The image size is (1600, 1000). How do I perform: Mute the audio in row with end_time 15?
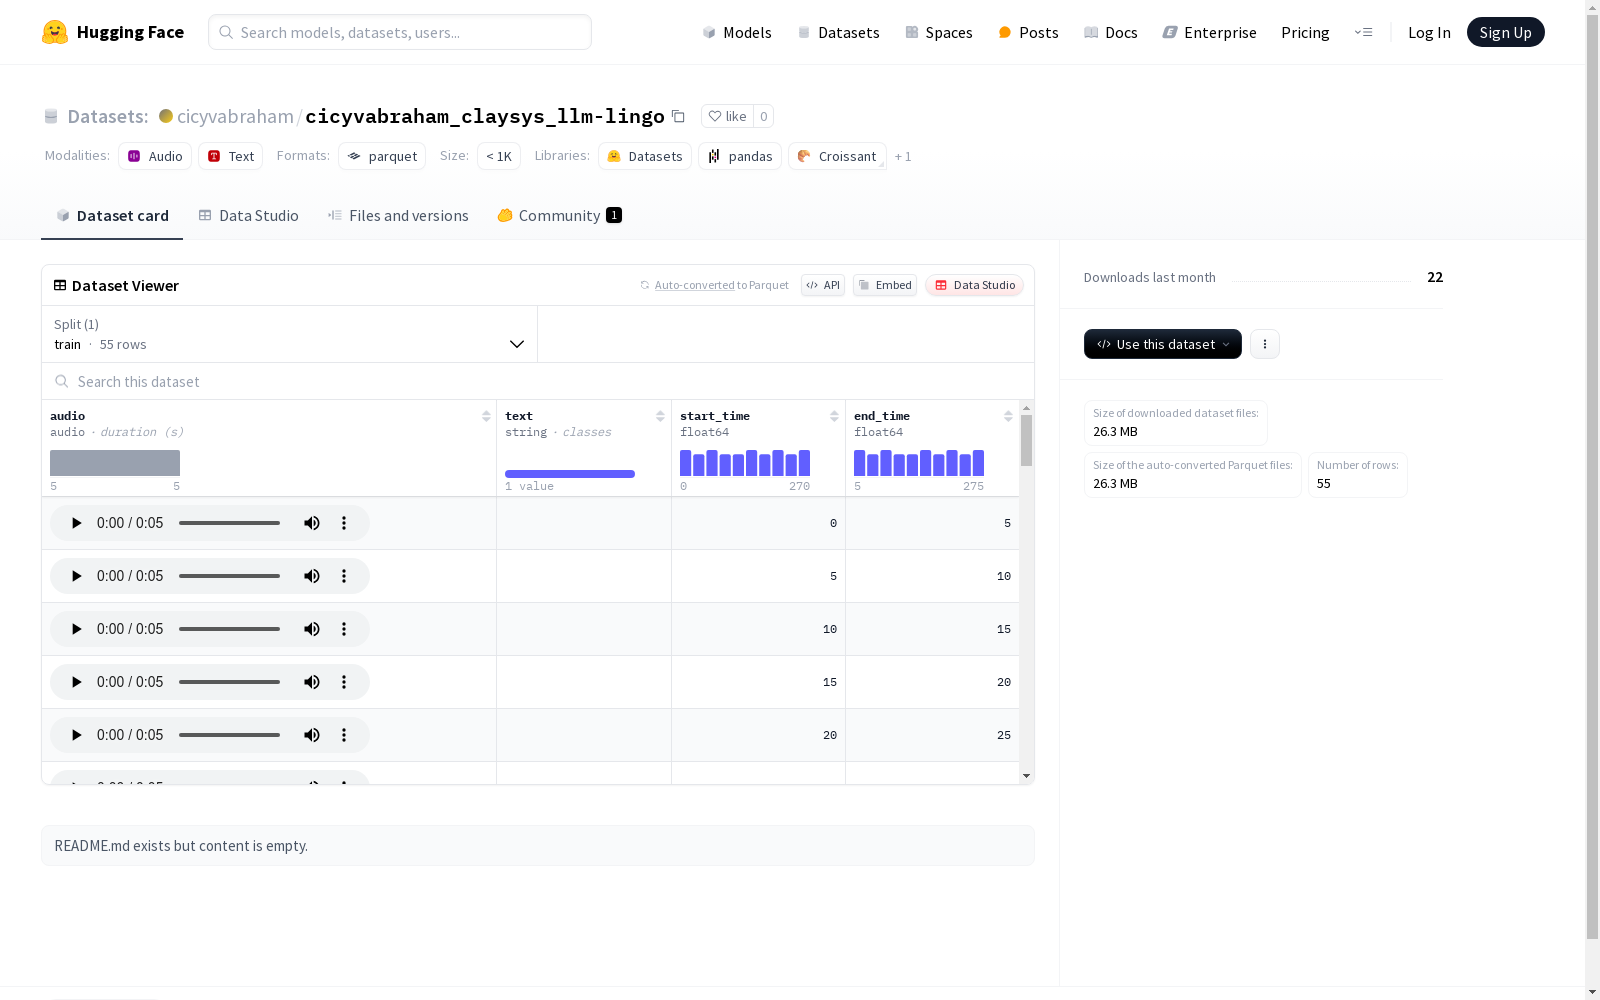(312, 629)
